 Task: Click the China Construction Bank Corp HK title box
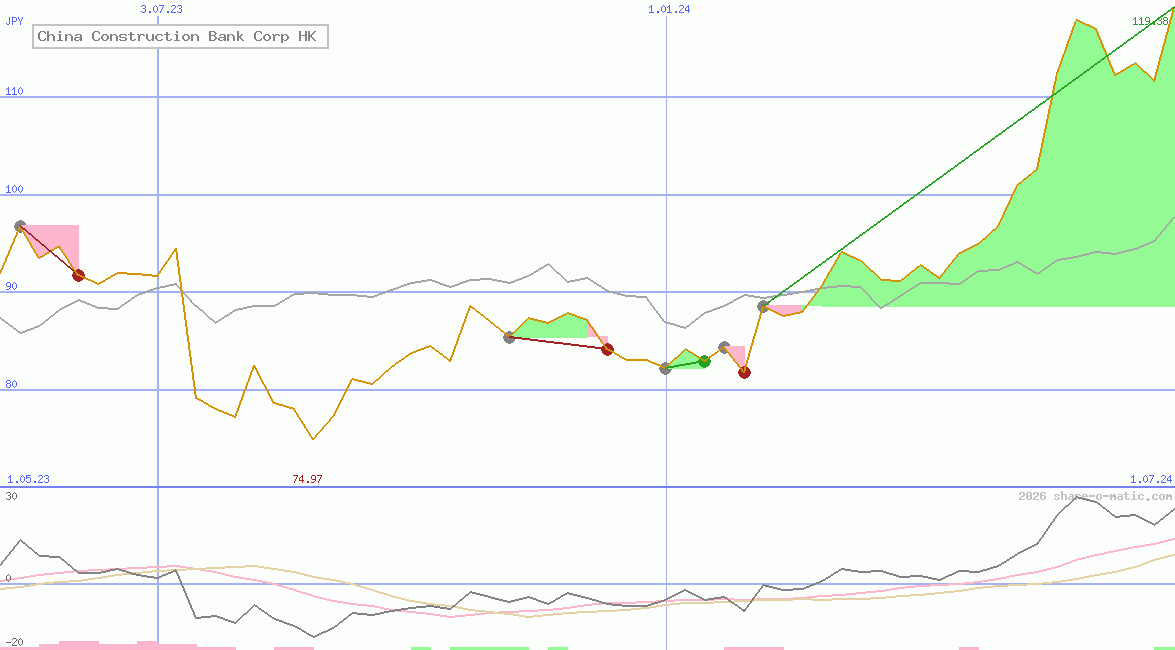coord(180,36)
